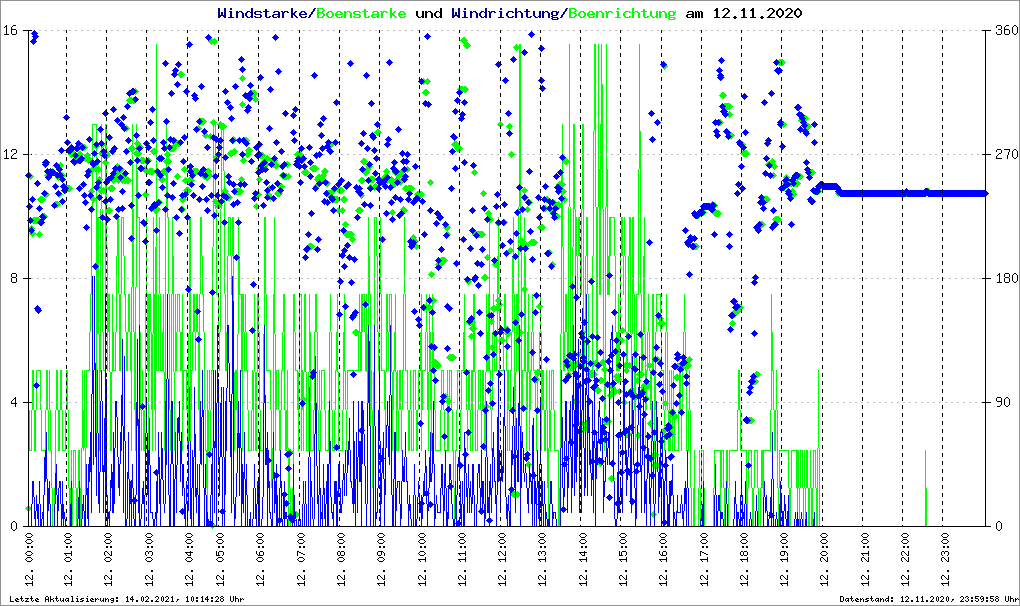Screen dimensions: 1020x606
Task: Click the 'Windrichtung' title word
Action: 506,13
